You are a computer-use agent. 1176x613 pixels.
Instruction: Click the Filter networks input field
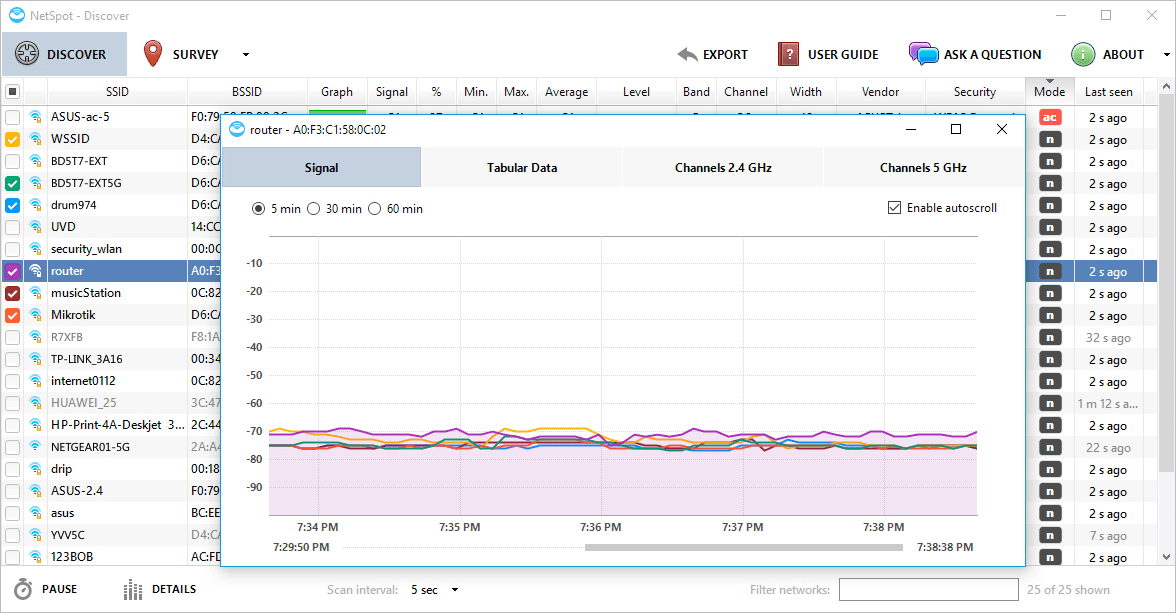coord(928,590)
